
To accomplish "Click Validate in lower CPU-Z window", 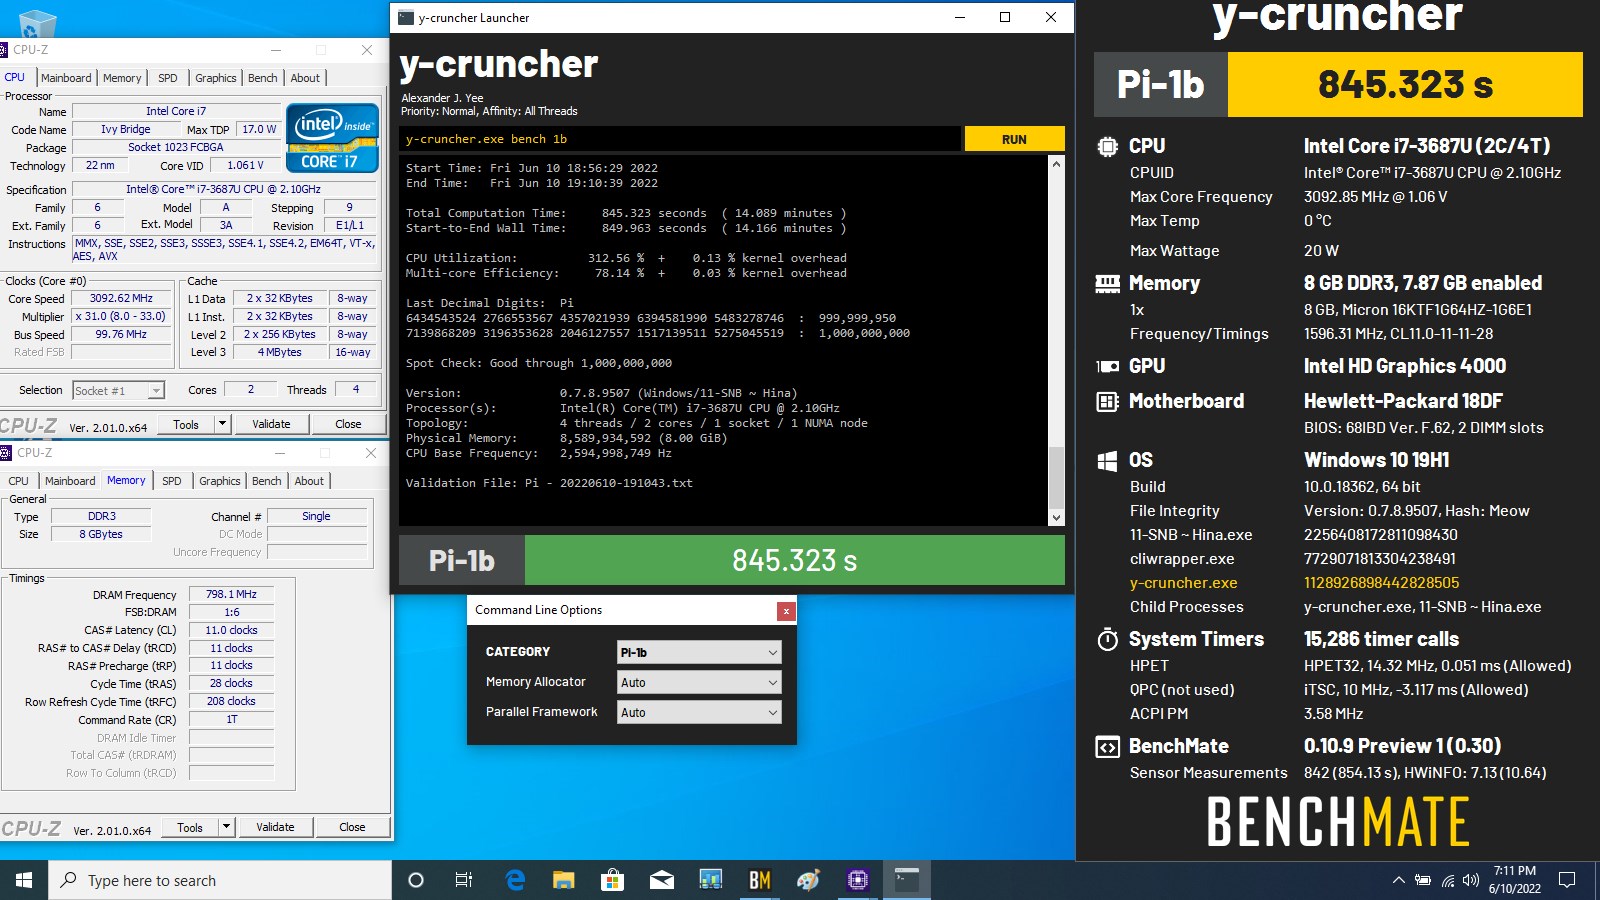I will (275, 827).
